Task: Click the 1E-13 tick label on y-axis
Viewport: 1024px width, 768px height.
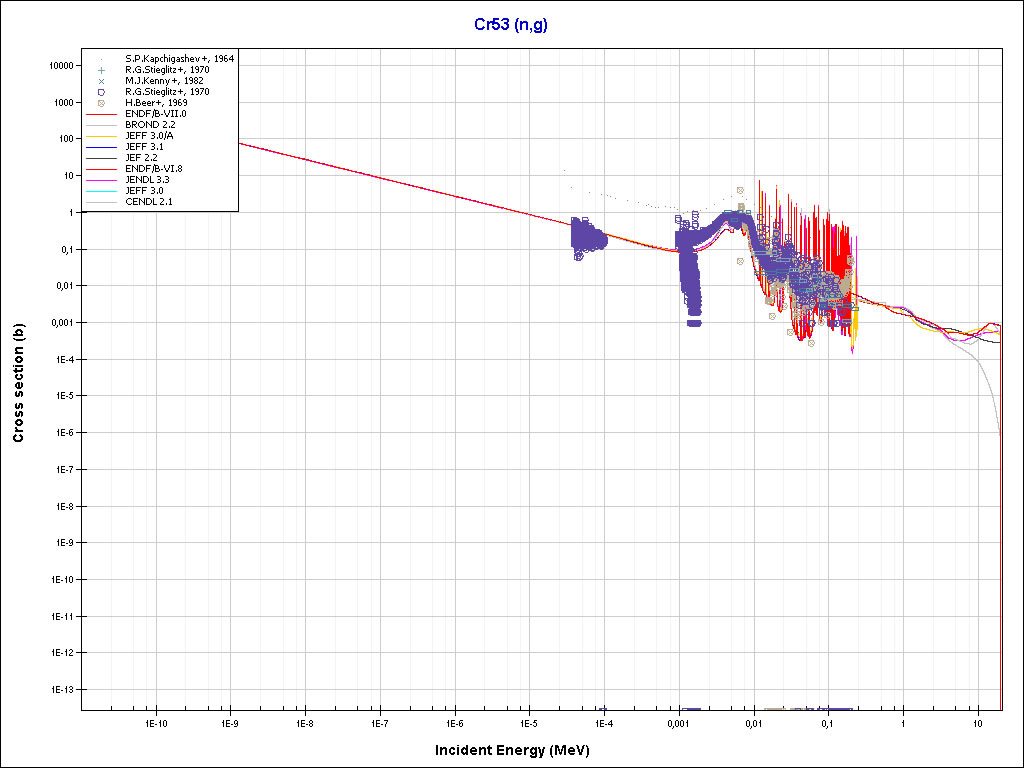Action: (59, 690)
